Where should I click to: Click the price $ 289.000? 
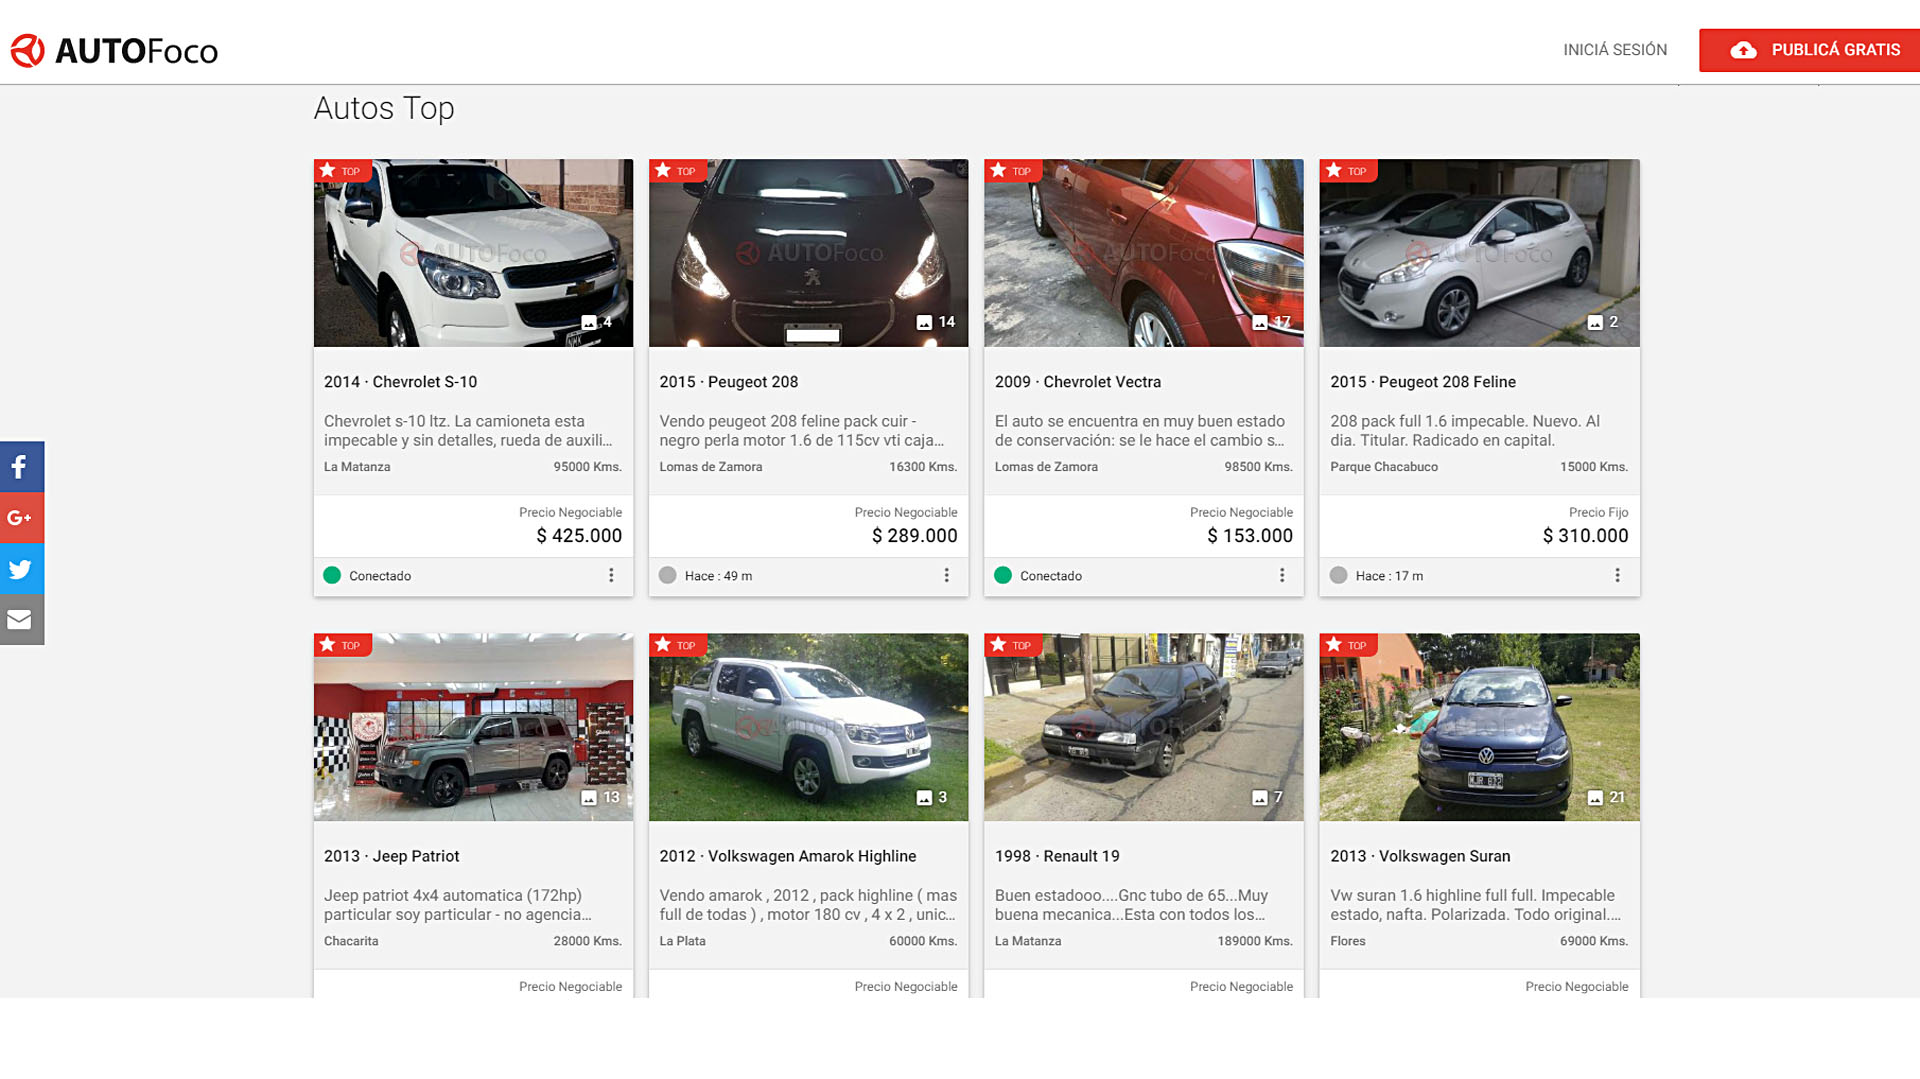pyautogui.click(x=914, y=536)
